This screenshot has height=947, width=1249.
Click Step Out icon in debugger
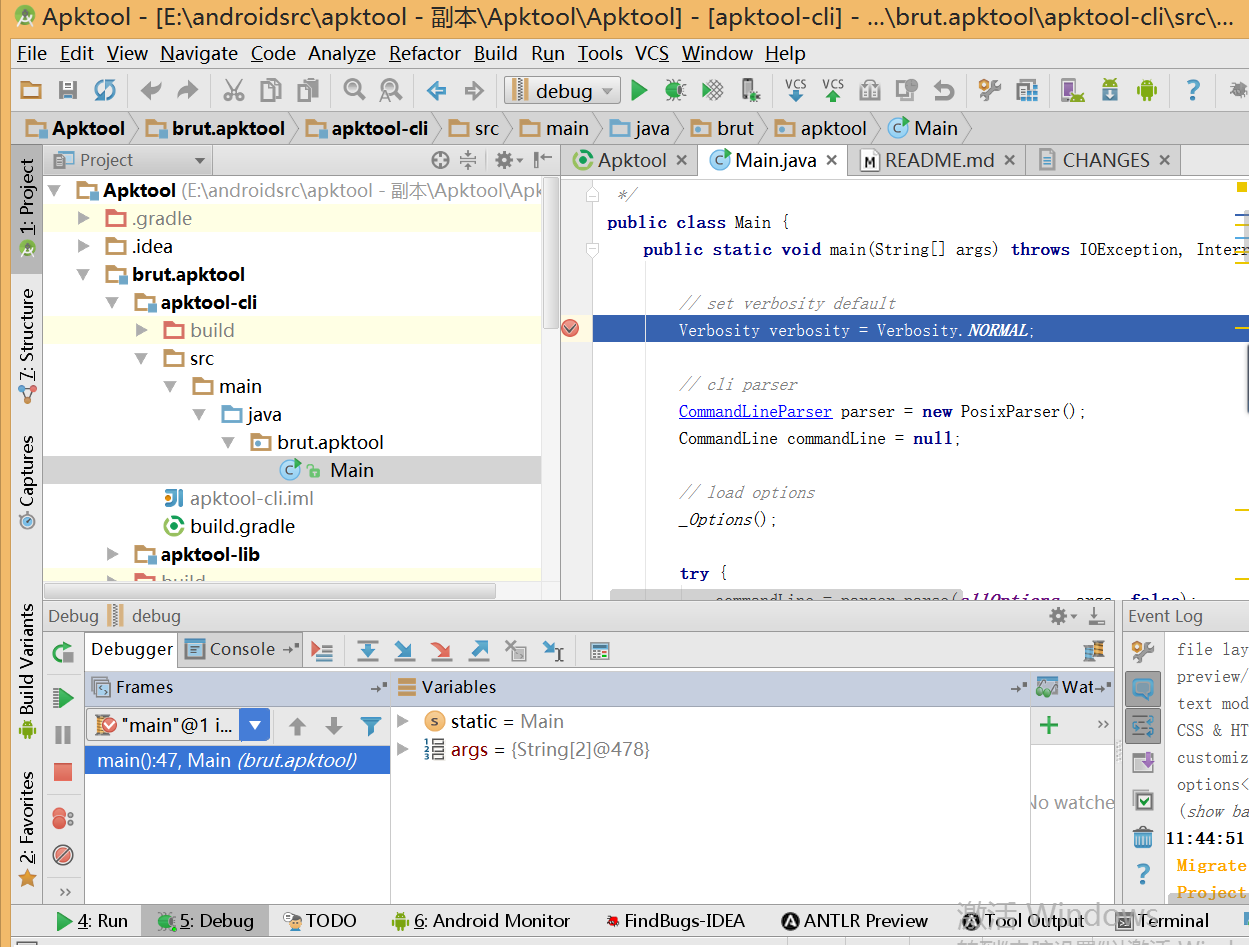[479, 651]
